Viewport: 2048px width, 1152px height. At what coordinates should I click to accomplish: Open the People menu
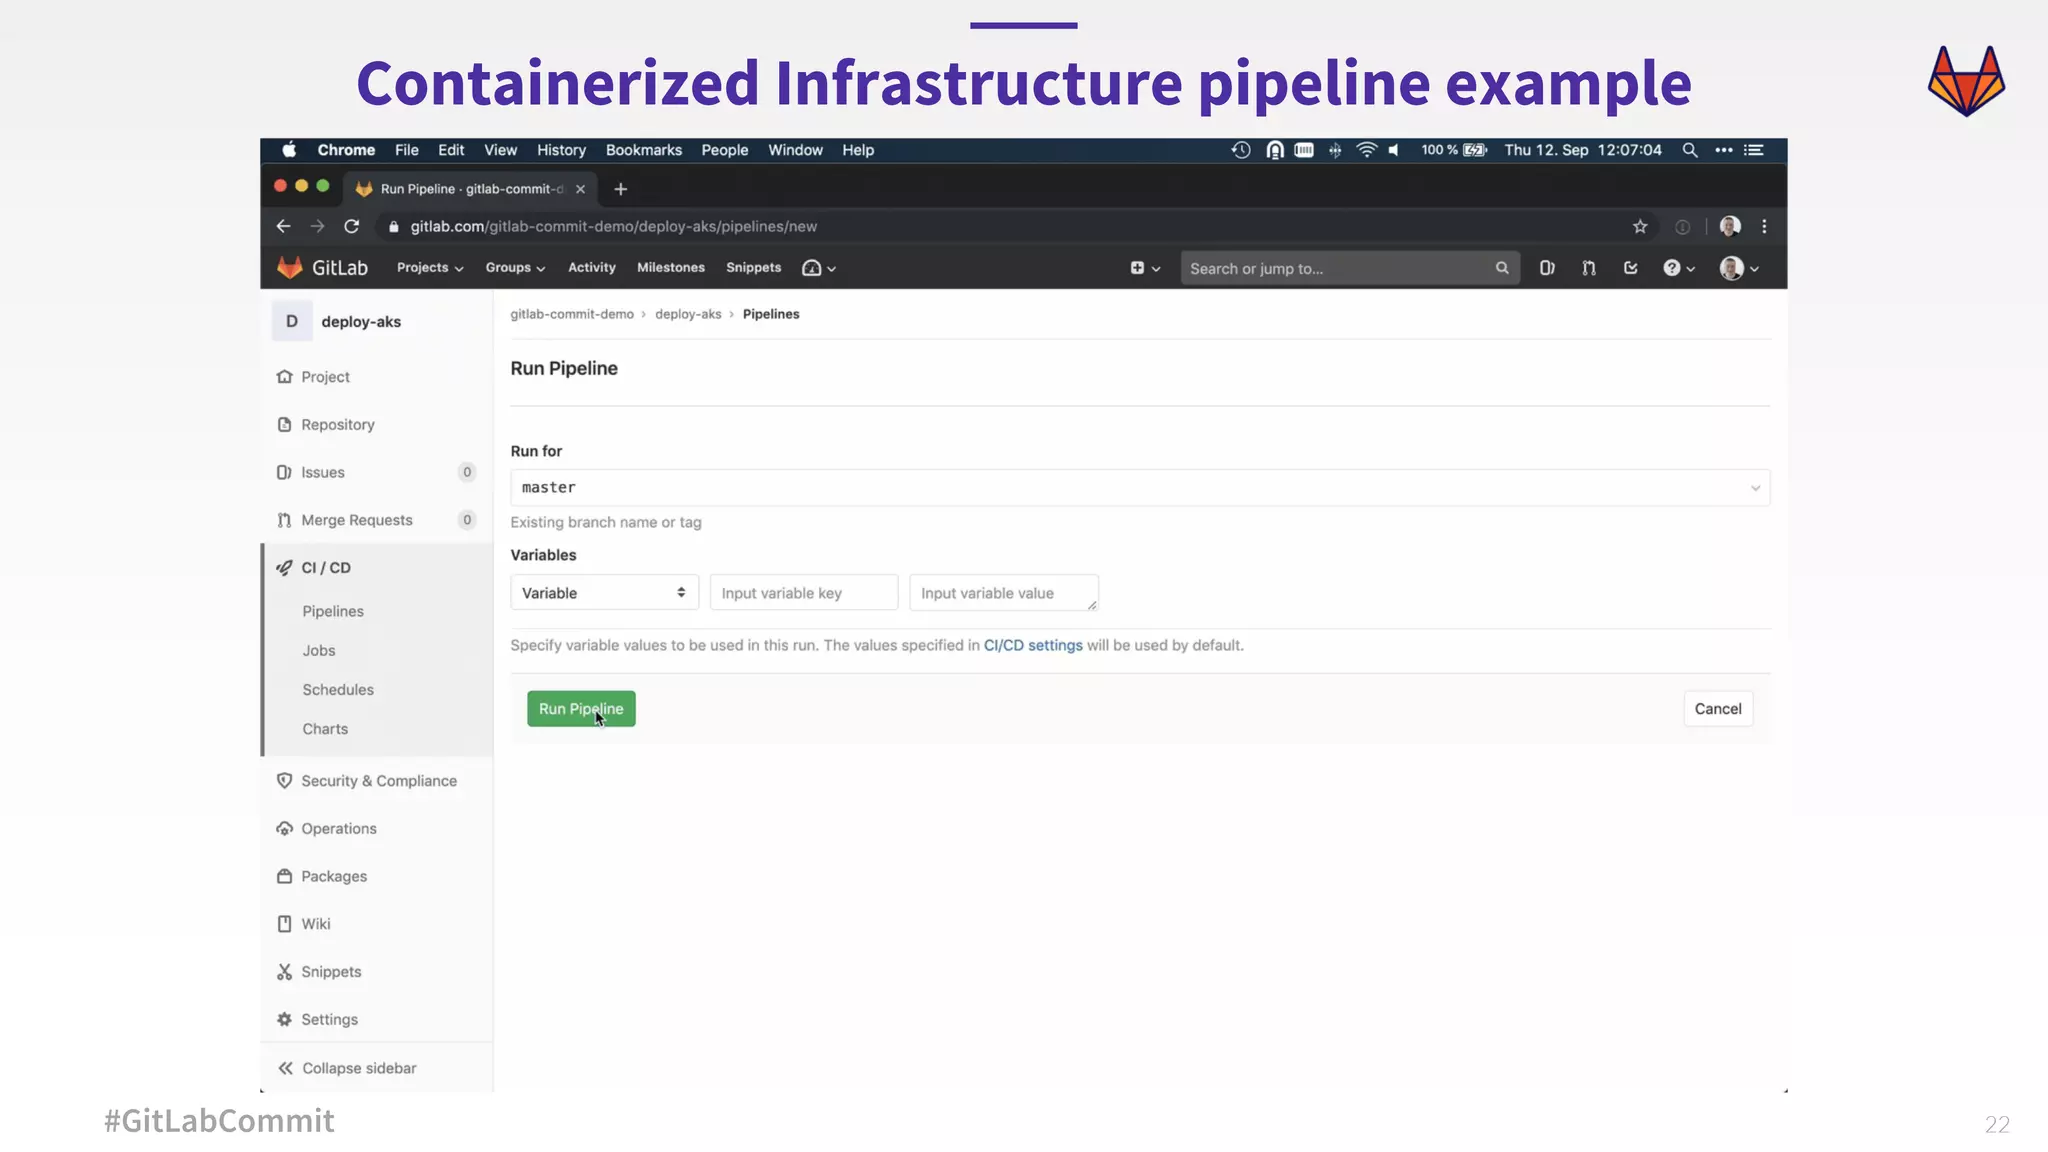725,150
